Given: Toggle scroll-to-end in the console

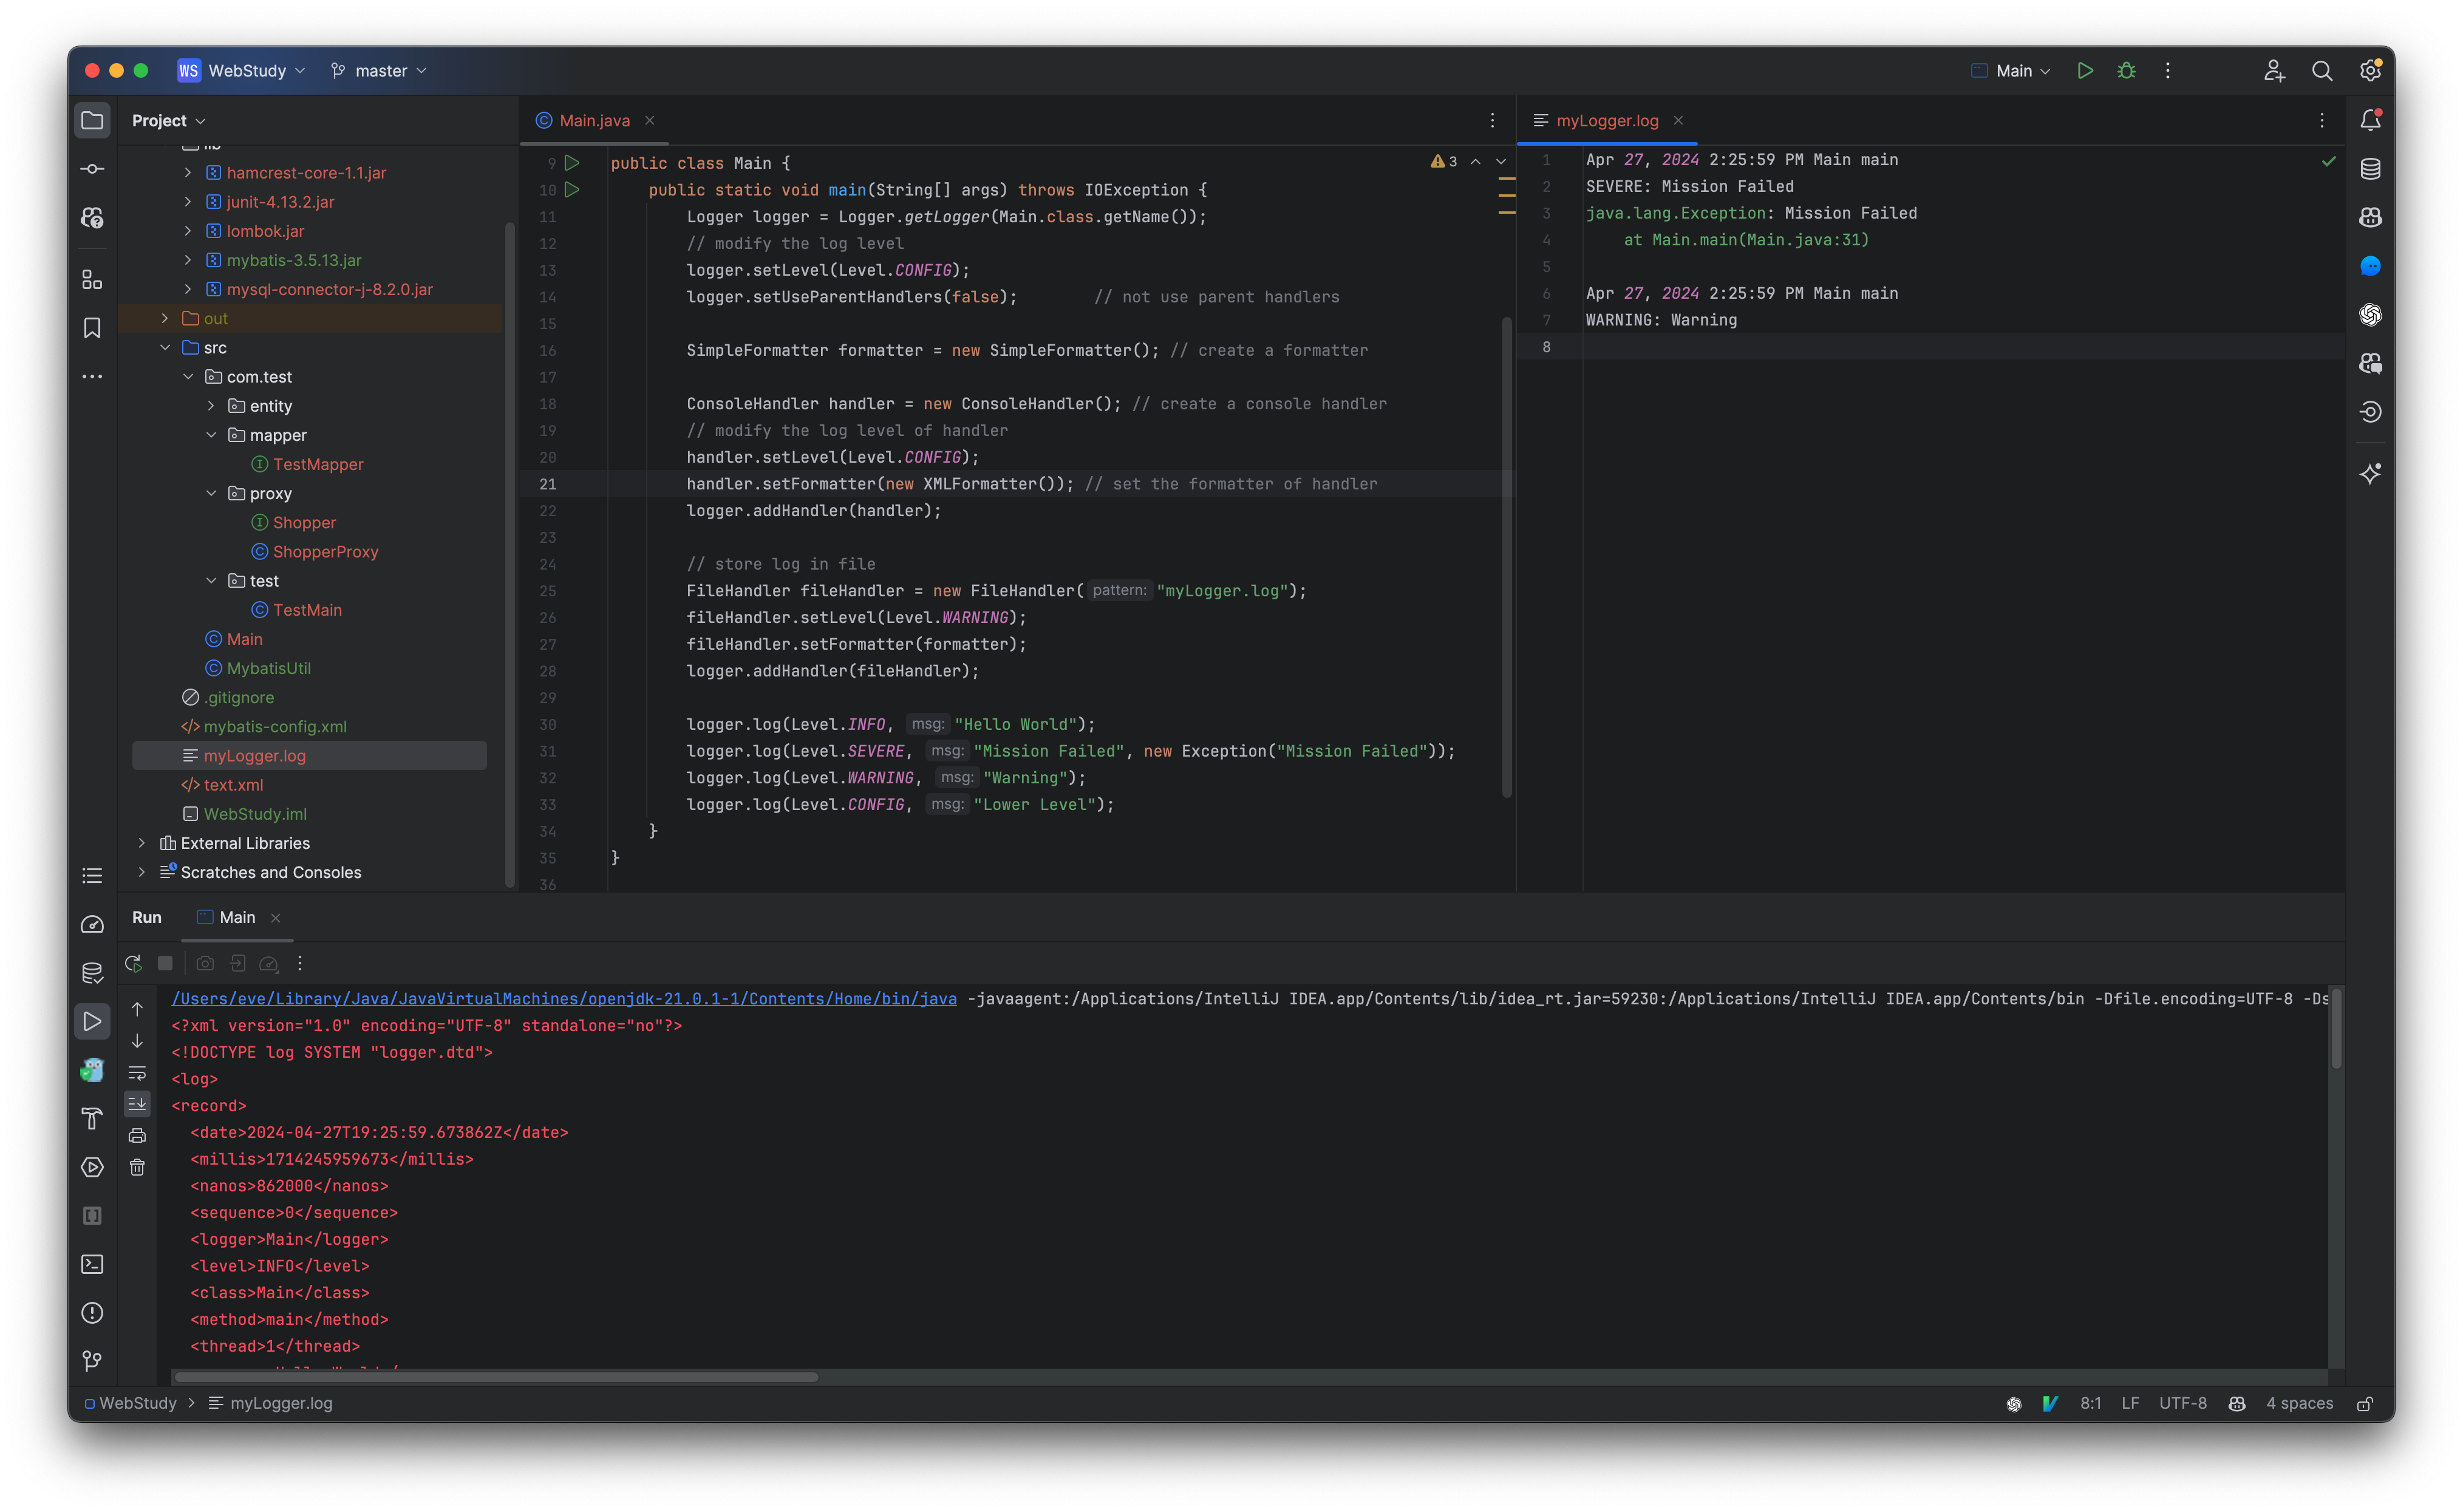Looking at the screenshot, I should pos(137,1104).
